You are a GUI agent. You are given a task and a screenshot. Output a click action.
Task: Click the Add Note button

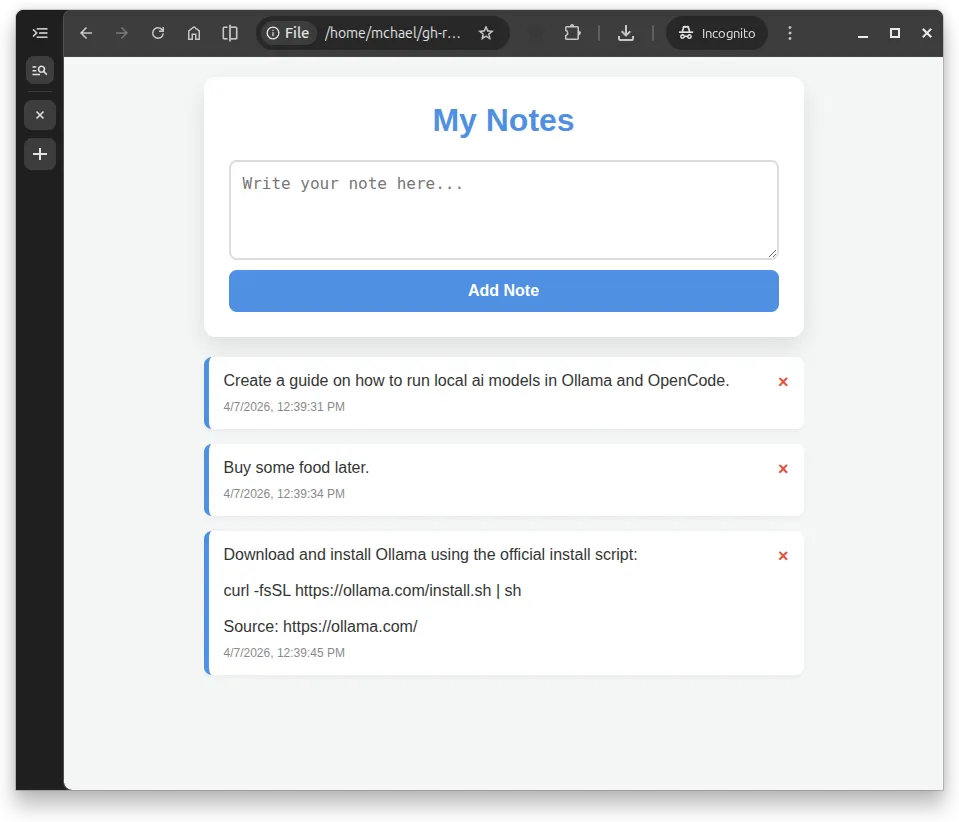[x=503, y=290]
